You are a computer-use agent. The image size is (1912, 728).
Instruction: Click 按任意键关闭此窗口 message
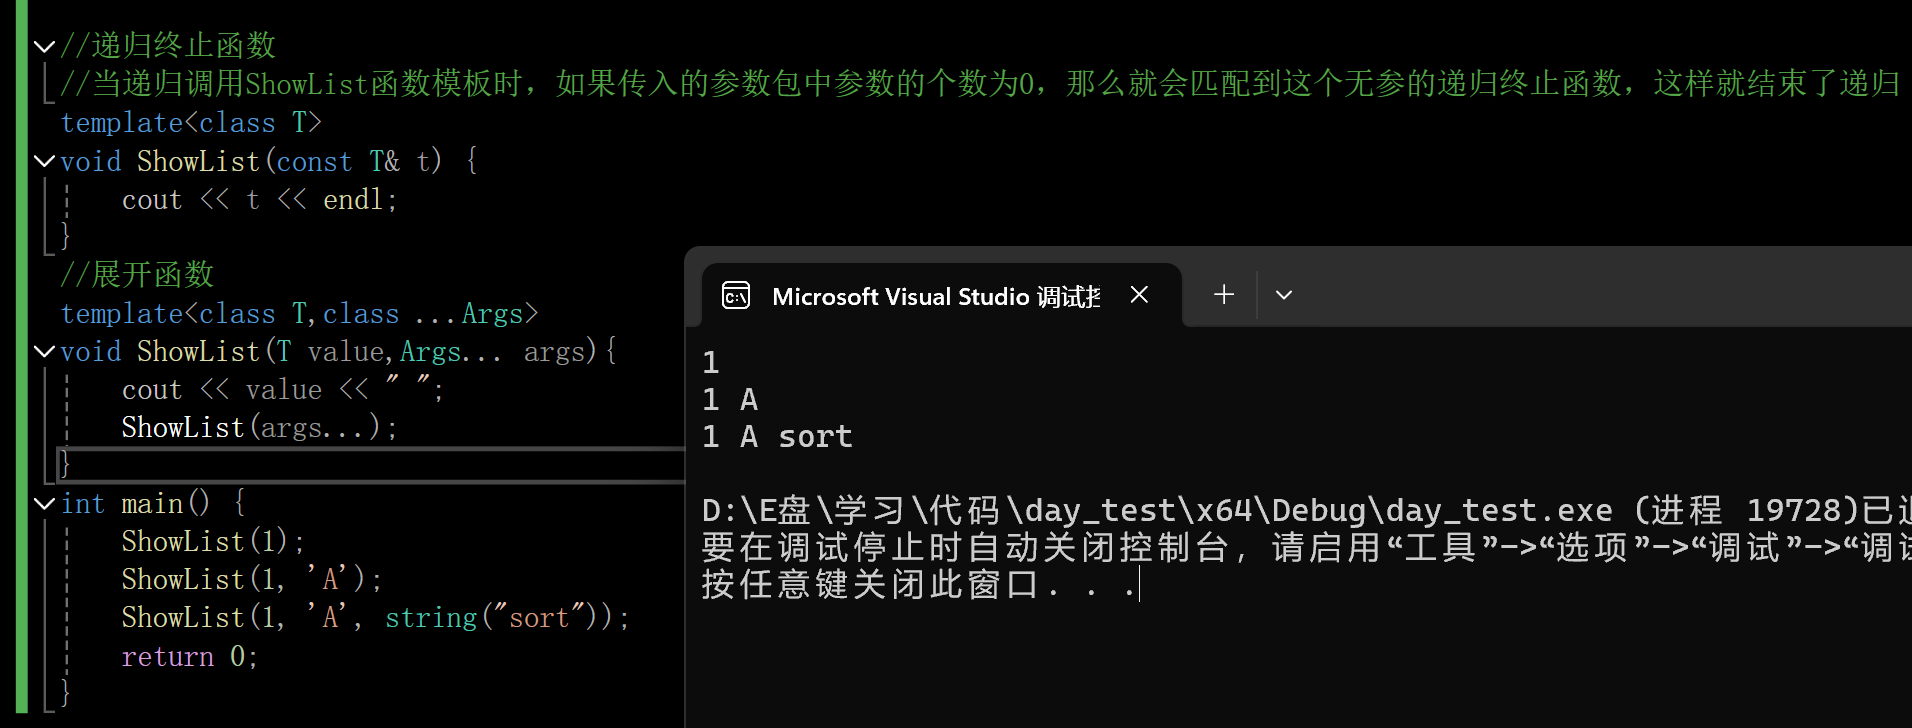point(920,585)
